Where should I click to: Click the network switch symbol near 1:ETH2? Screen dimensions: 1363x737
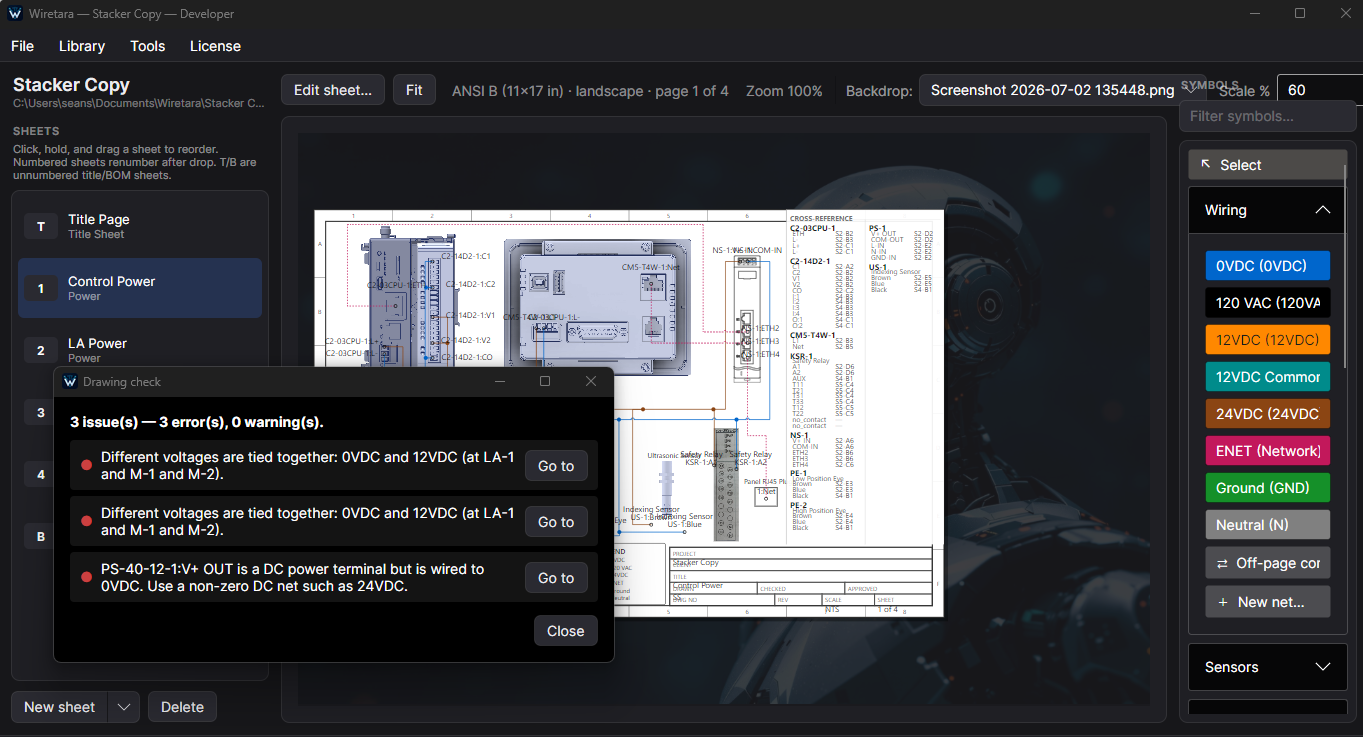(x=748, y=318)
